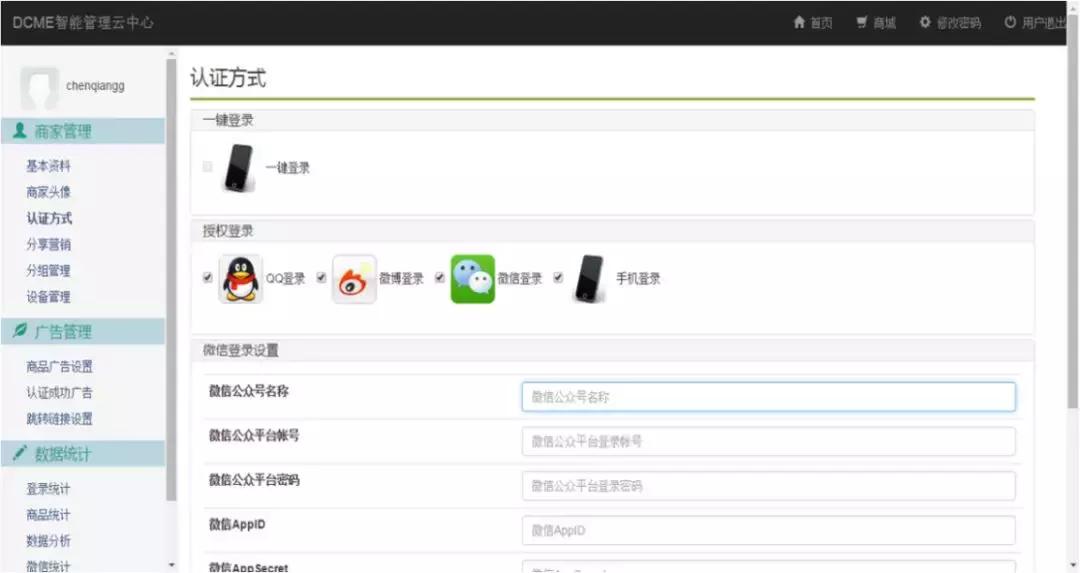The height and width of the screenshot is (573, 1080).
Task: Open 商品广告设置 in the sidebar
Action: [x=59, y=366]
